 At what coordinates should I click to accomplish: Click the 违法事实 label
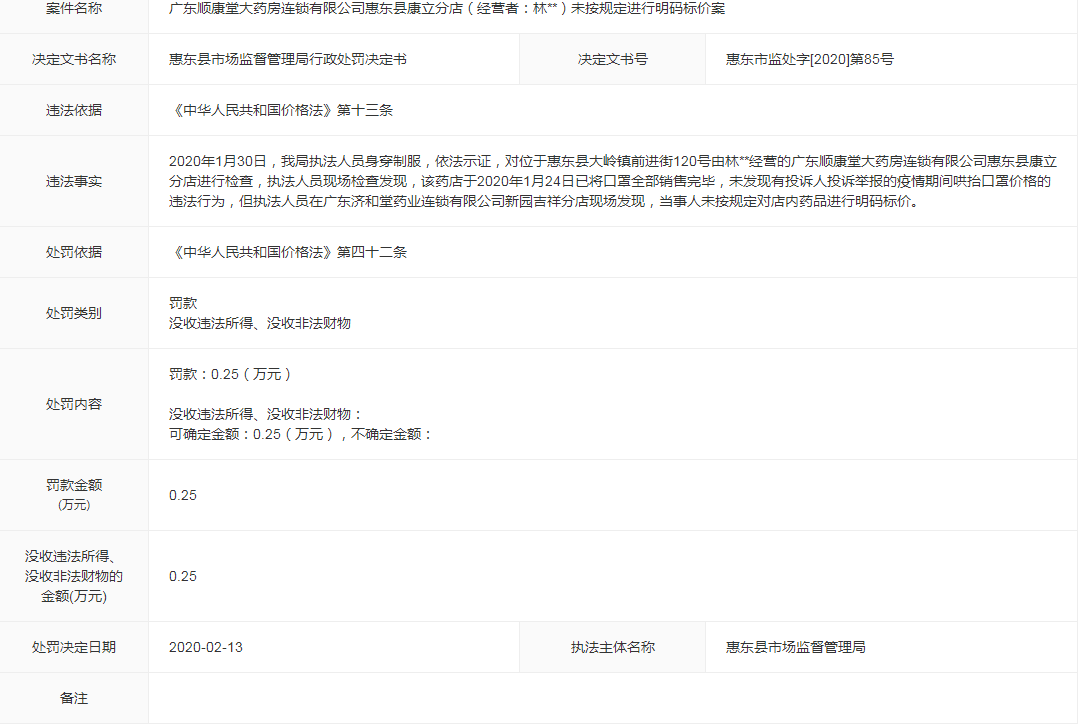pos(74,181)
